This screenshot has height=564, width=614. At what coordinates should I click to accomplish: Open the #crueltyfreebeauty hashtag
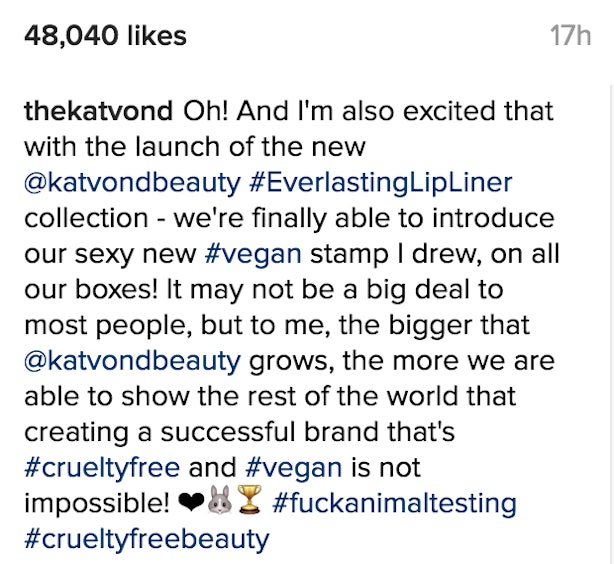(x=146, y=539)
